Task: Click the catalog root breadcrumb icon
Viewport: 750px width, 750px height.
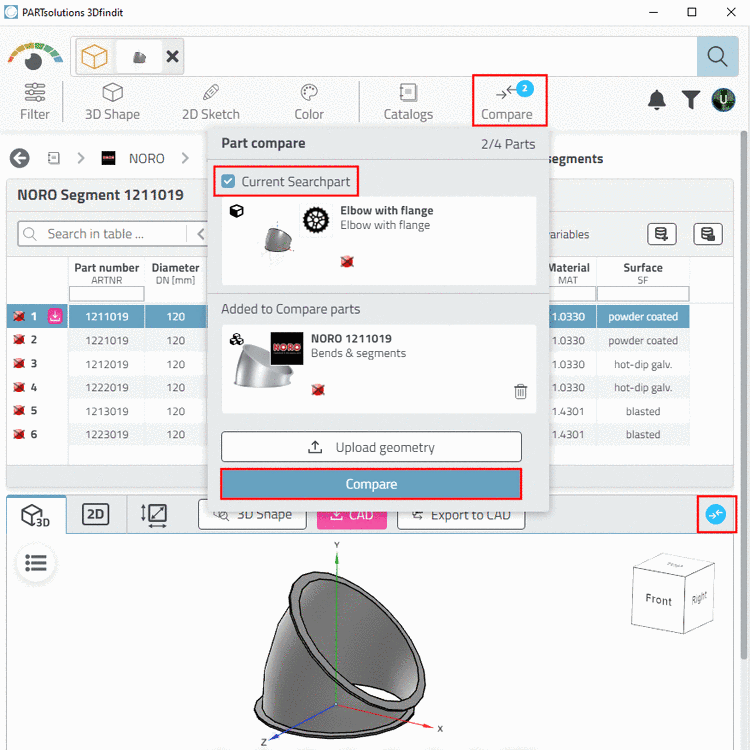Action: click(54, 158)
